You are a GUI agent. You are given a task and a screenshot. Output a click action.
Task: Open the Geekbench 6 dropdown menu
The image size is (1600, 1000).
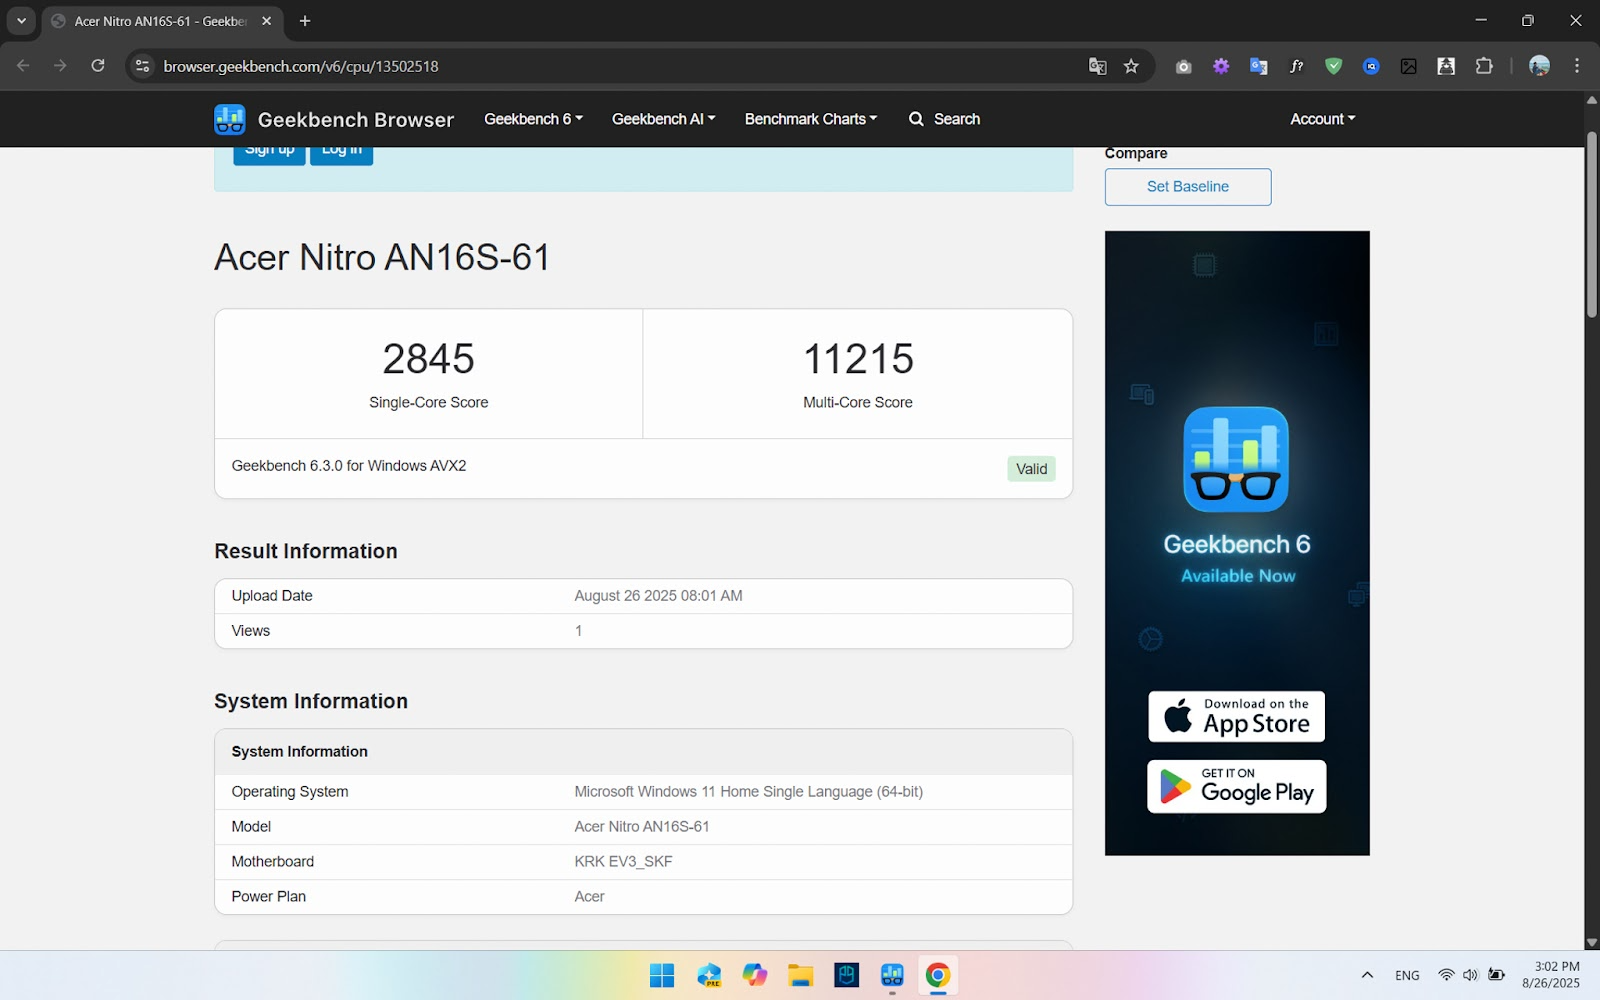(533, 119)
